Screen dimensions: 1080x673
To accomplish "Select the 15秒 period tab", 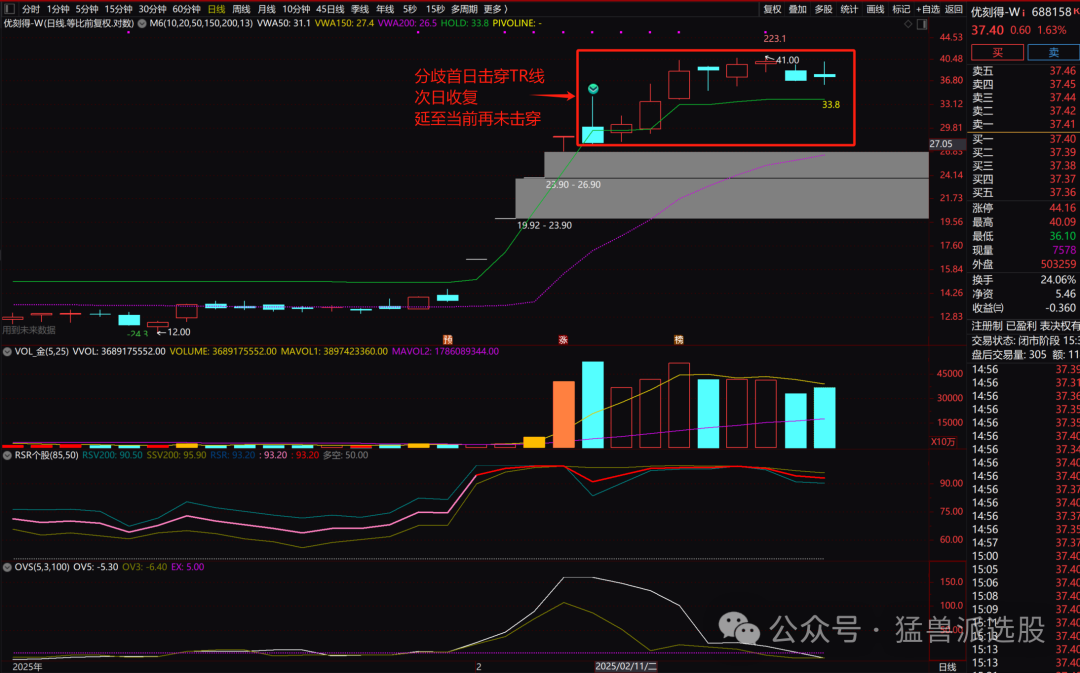I will (435, 9).
